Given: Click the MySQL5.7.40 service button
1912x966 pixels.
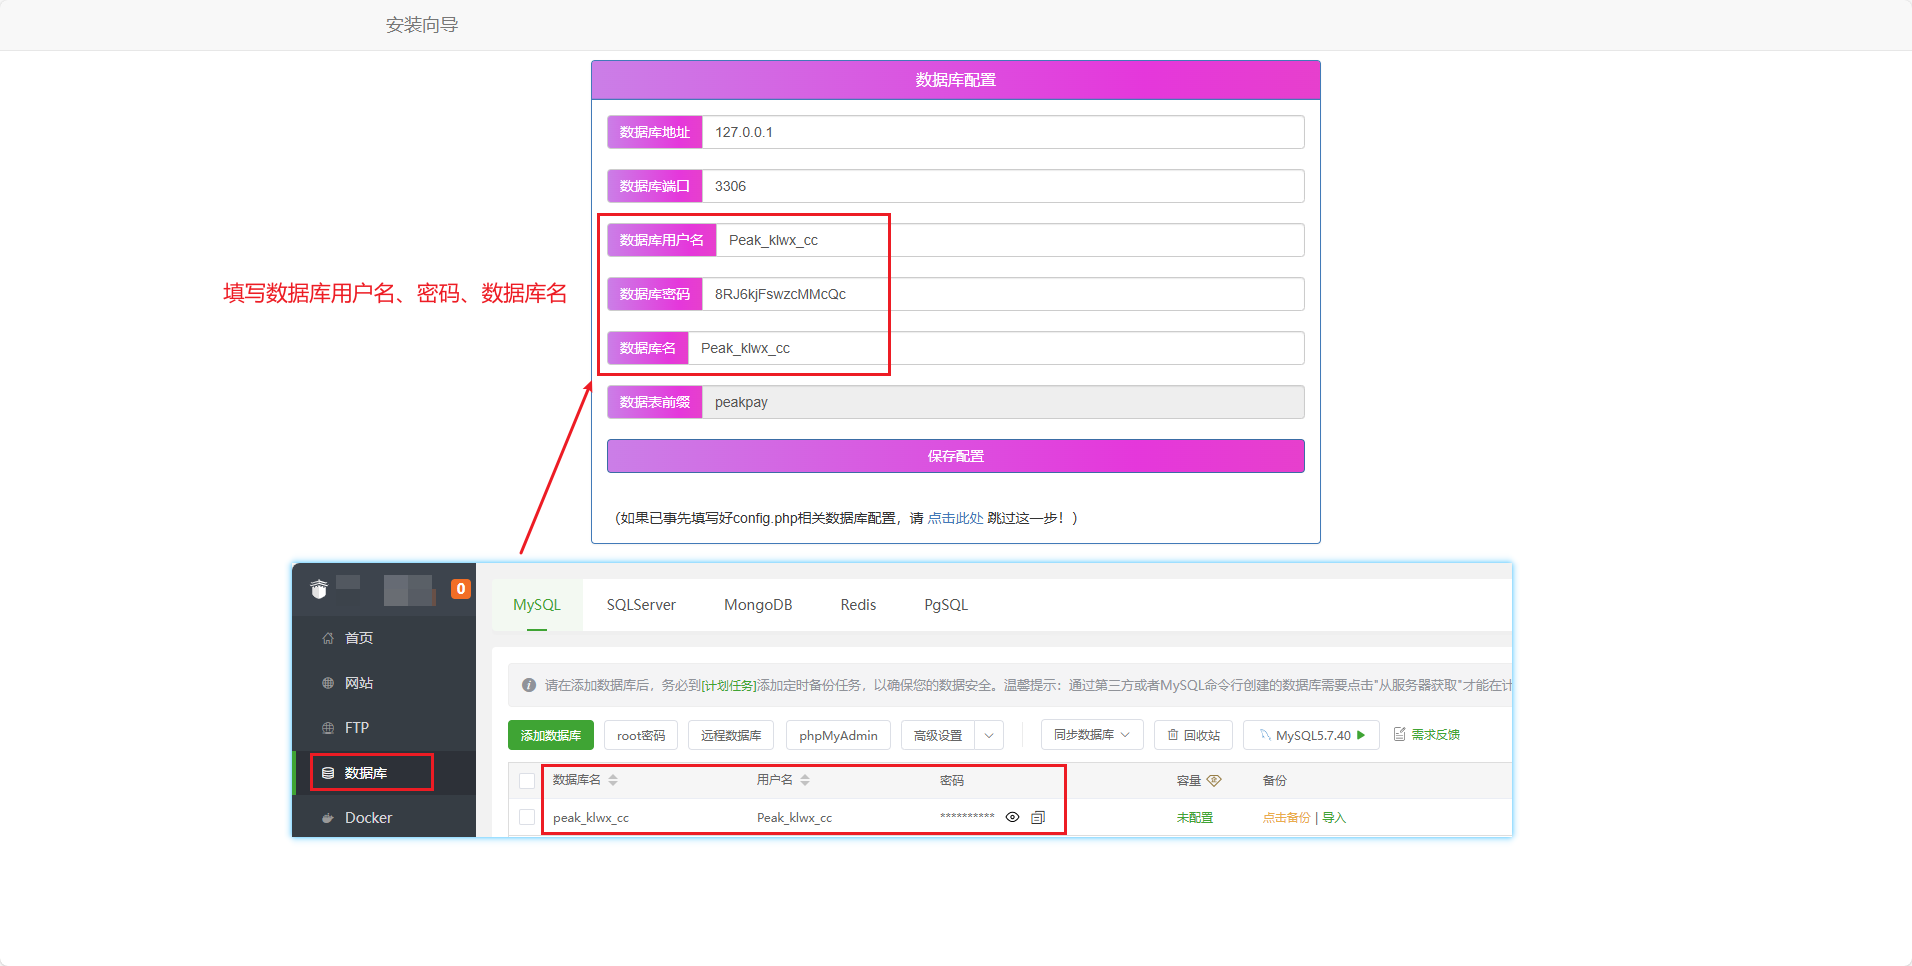Looking at the screenshot, I should pos(1311,735).
